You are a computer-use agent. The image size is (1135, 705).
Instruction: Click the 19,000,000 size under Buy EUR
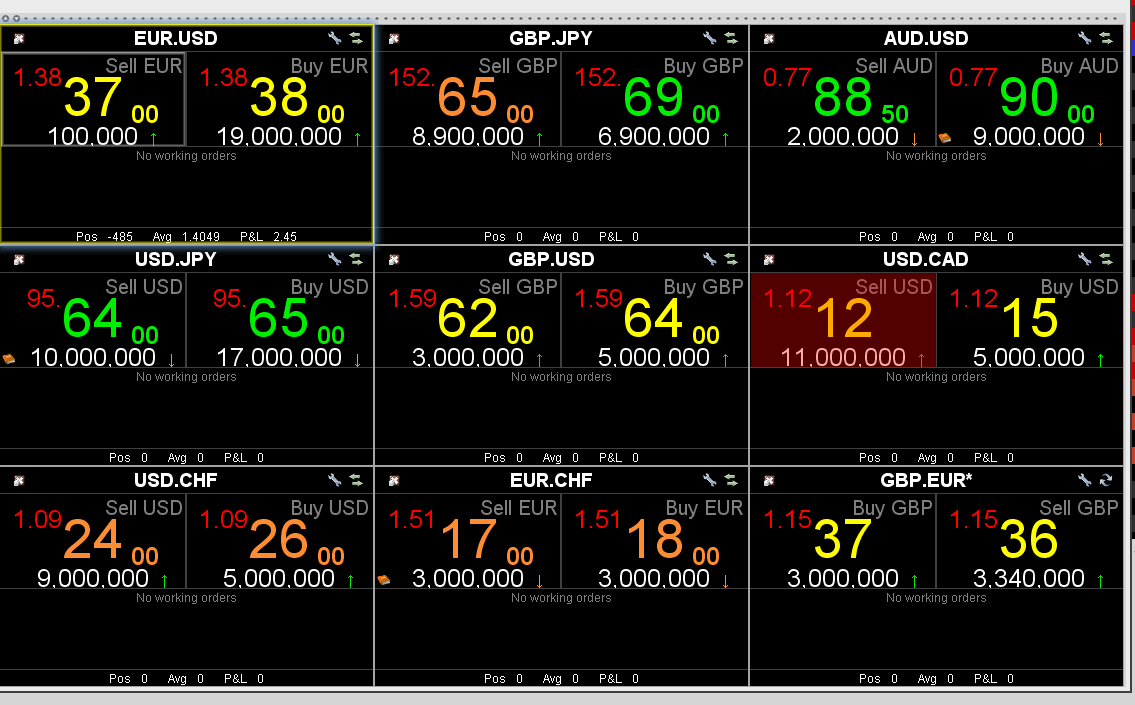pos(279,136)
